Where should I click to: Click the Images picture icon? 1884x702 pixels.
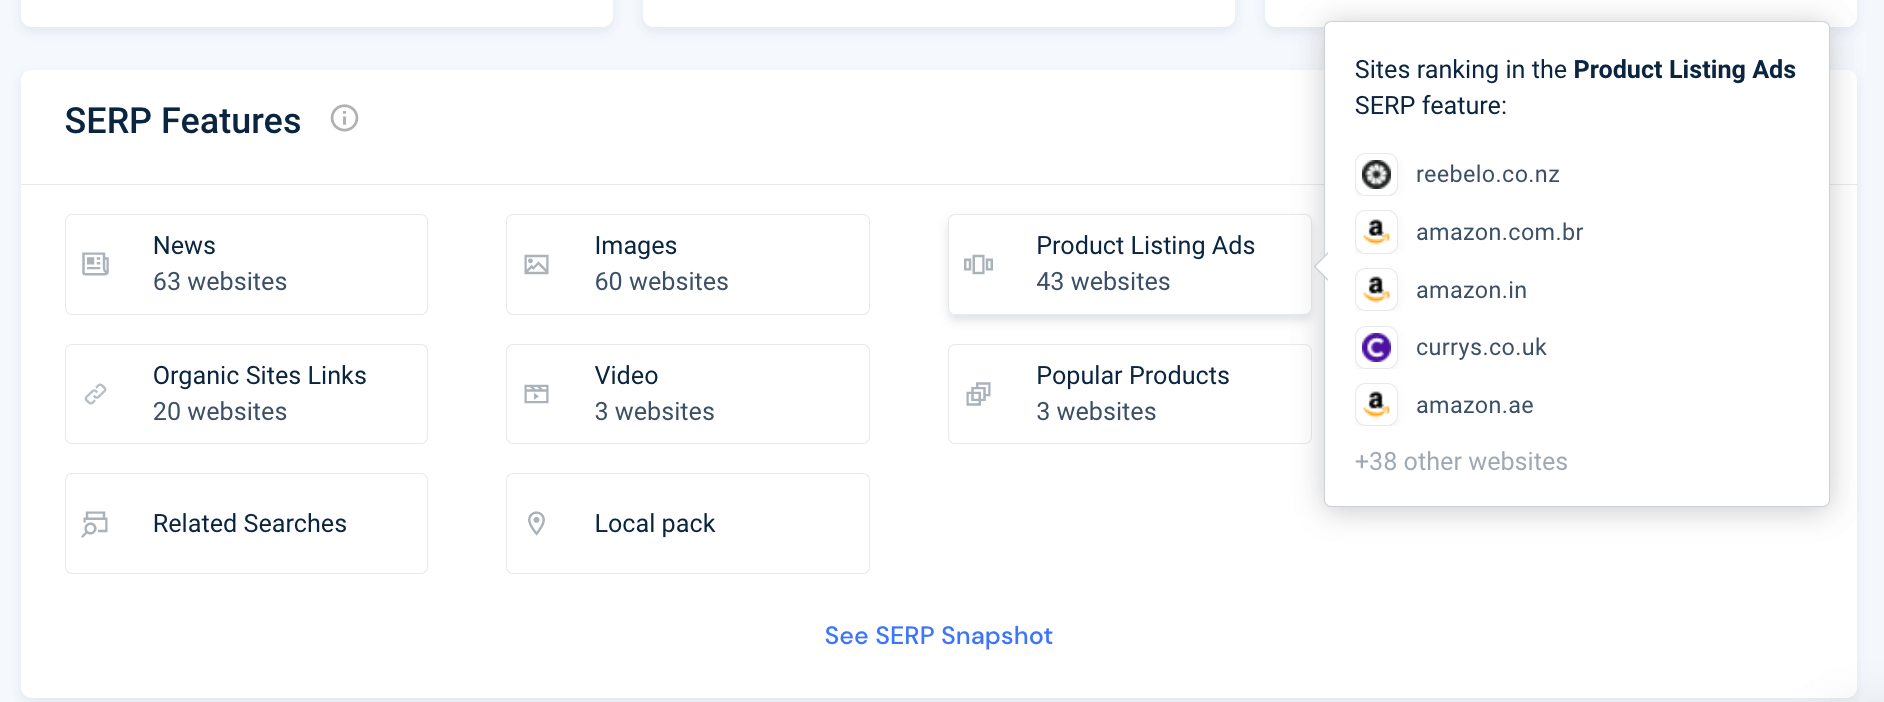pyautogui.click(x=537, y=264)
